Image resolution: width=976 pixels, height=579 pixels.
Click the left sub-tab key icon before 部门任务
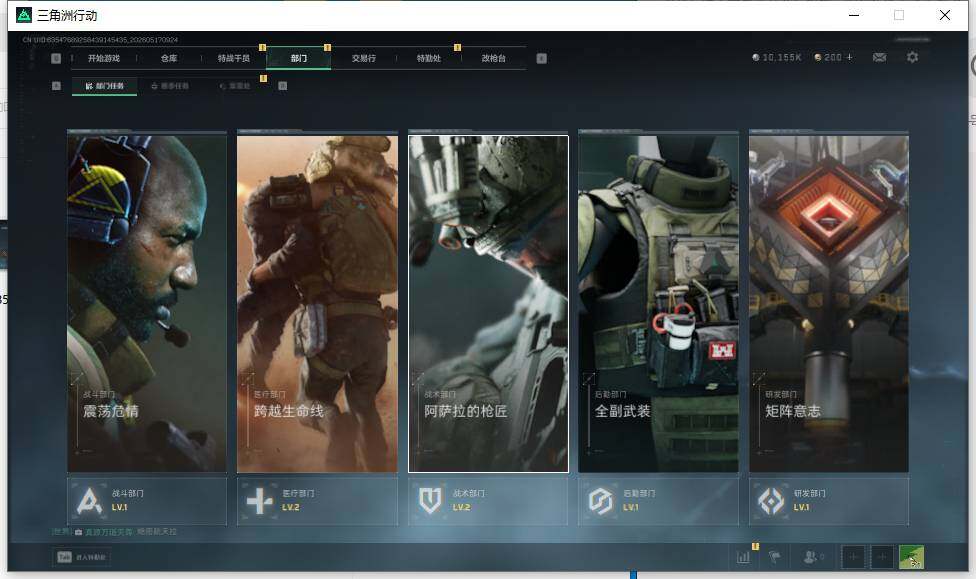[x=56, y=86]
